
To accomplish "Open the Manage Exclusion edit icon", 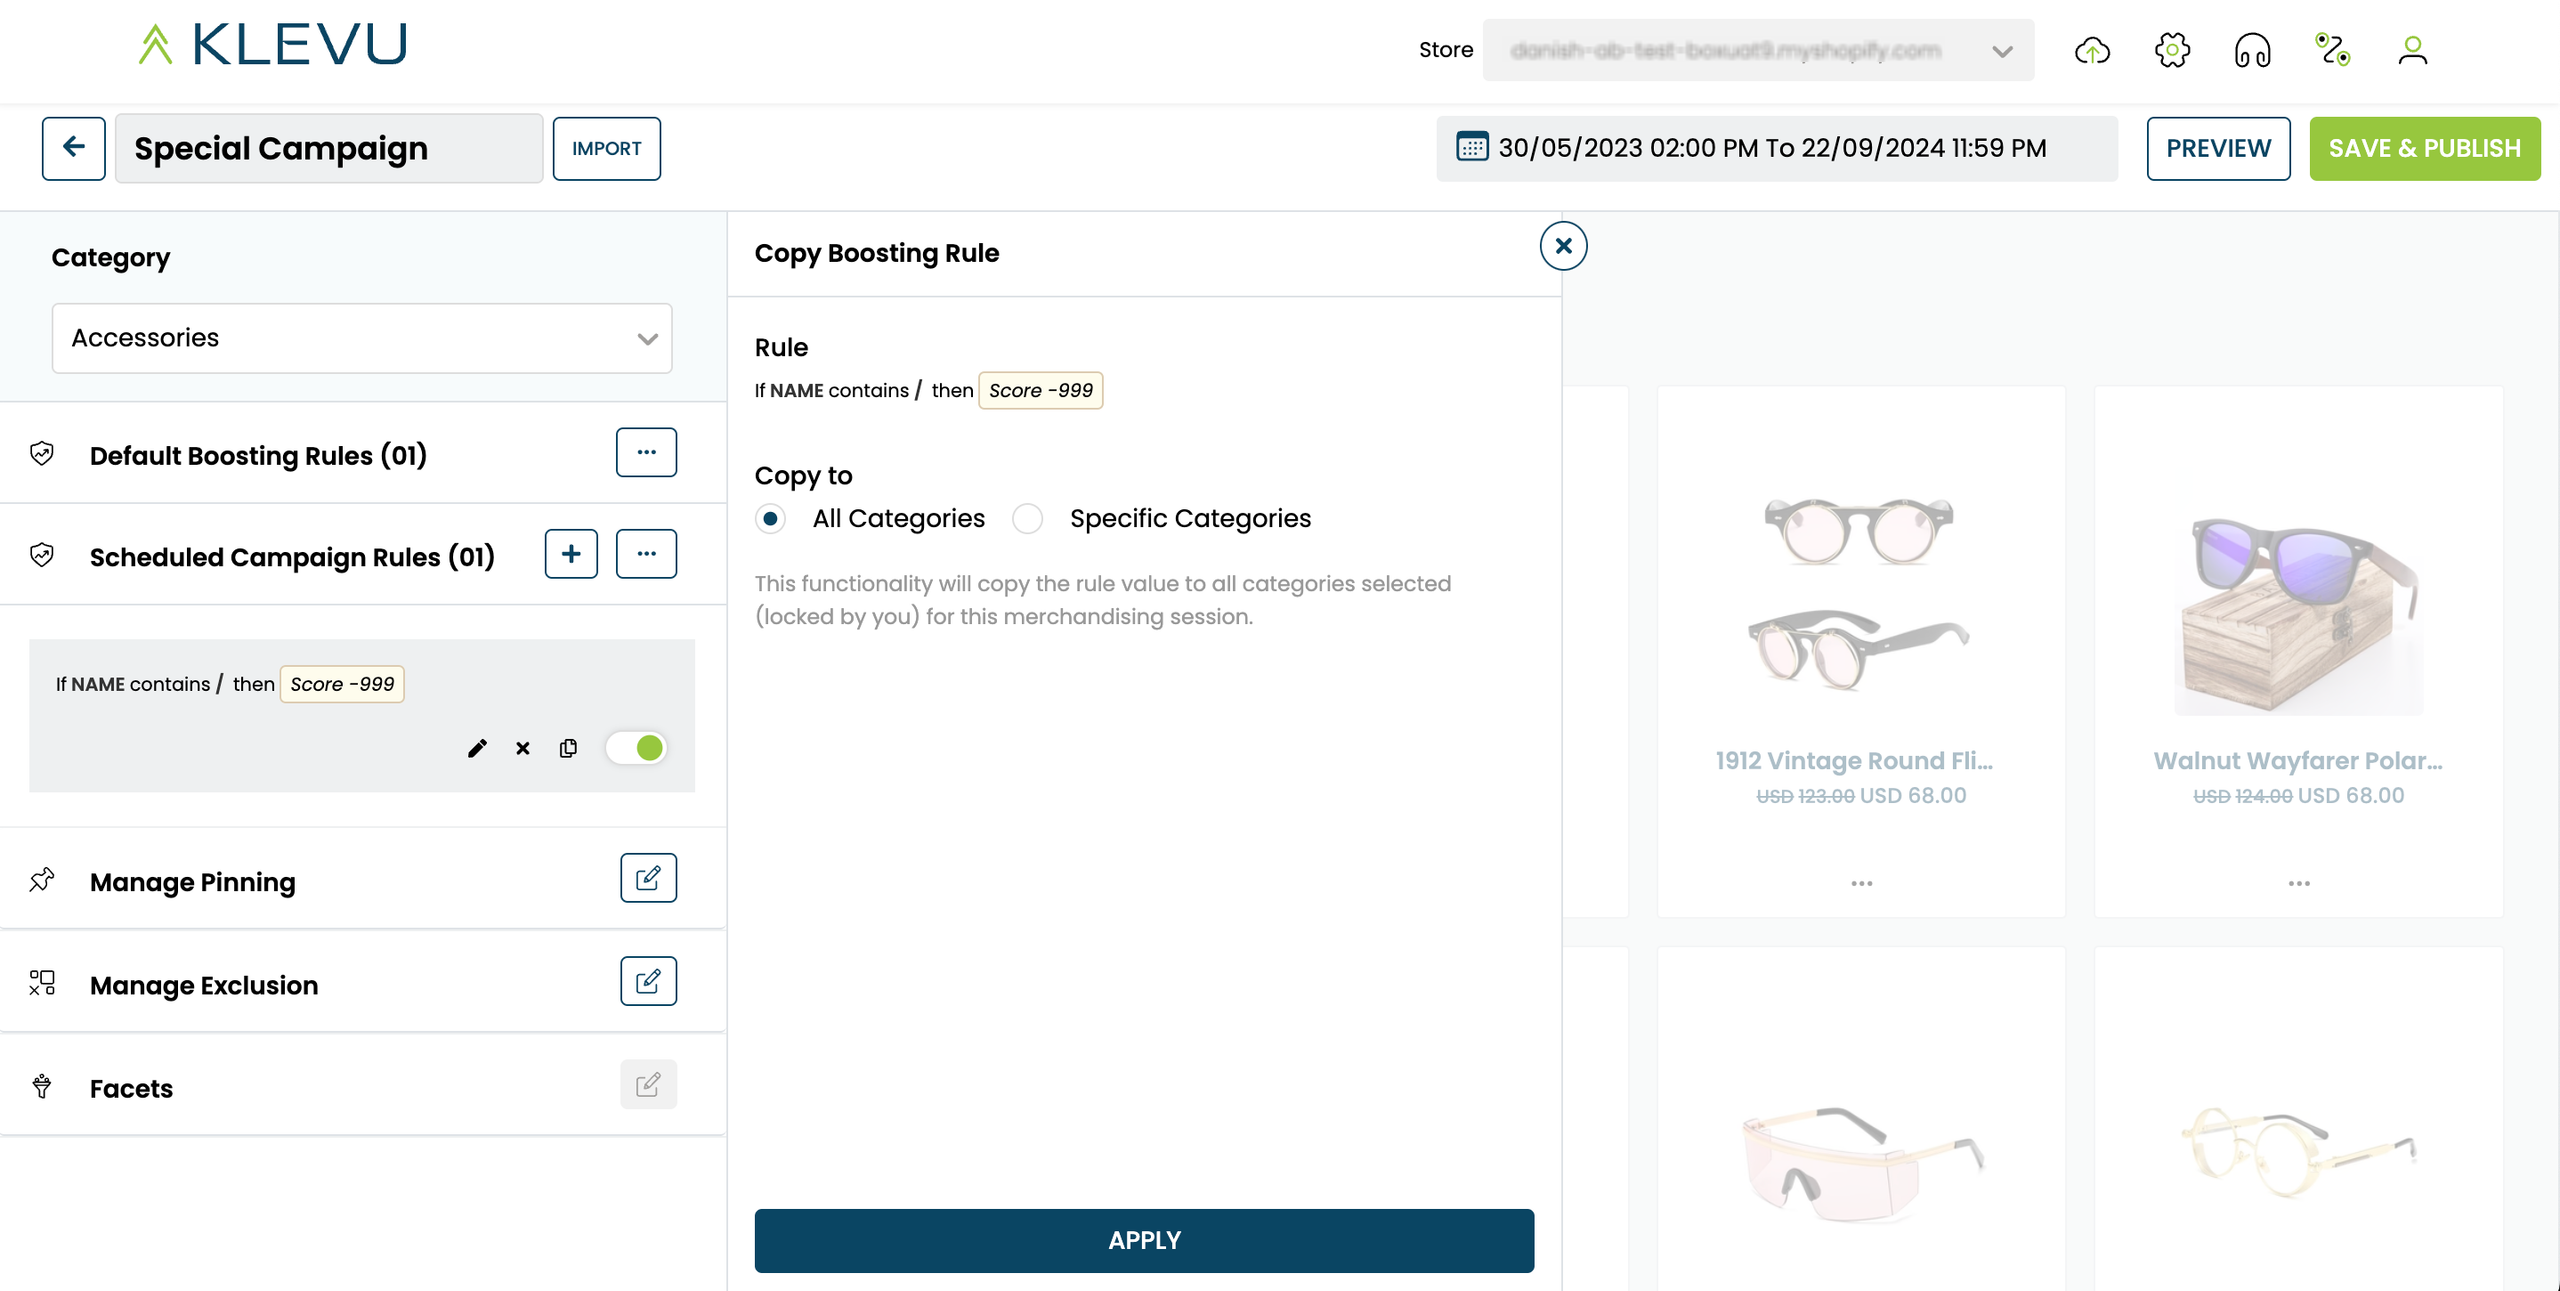I will [x=648, y=981].
